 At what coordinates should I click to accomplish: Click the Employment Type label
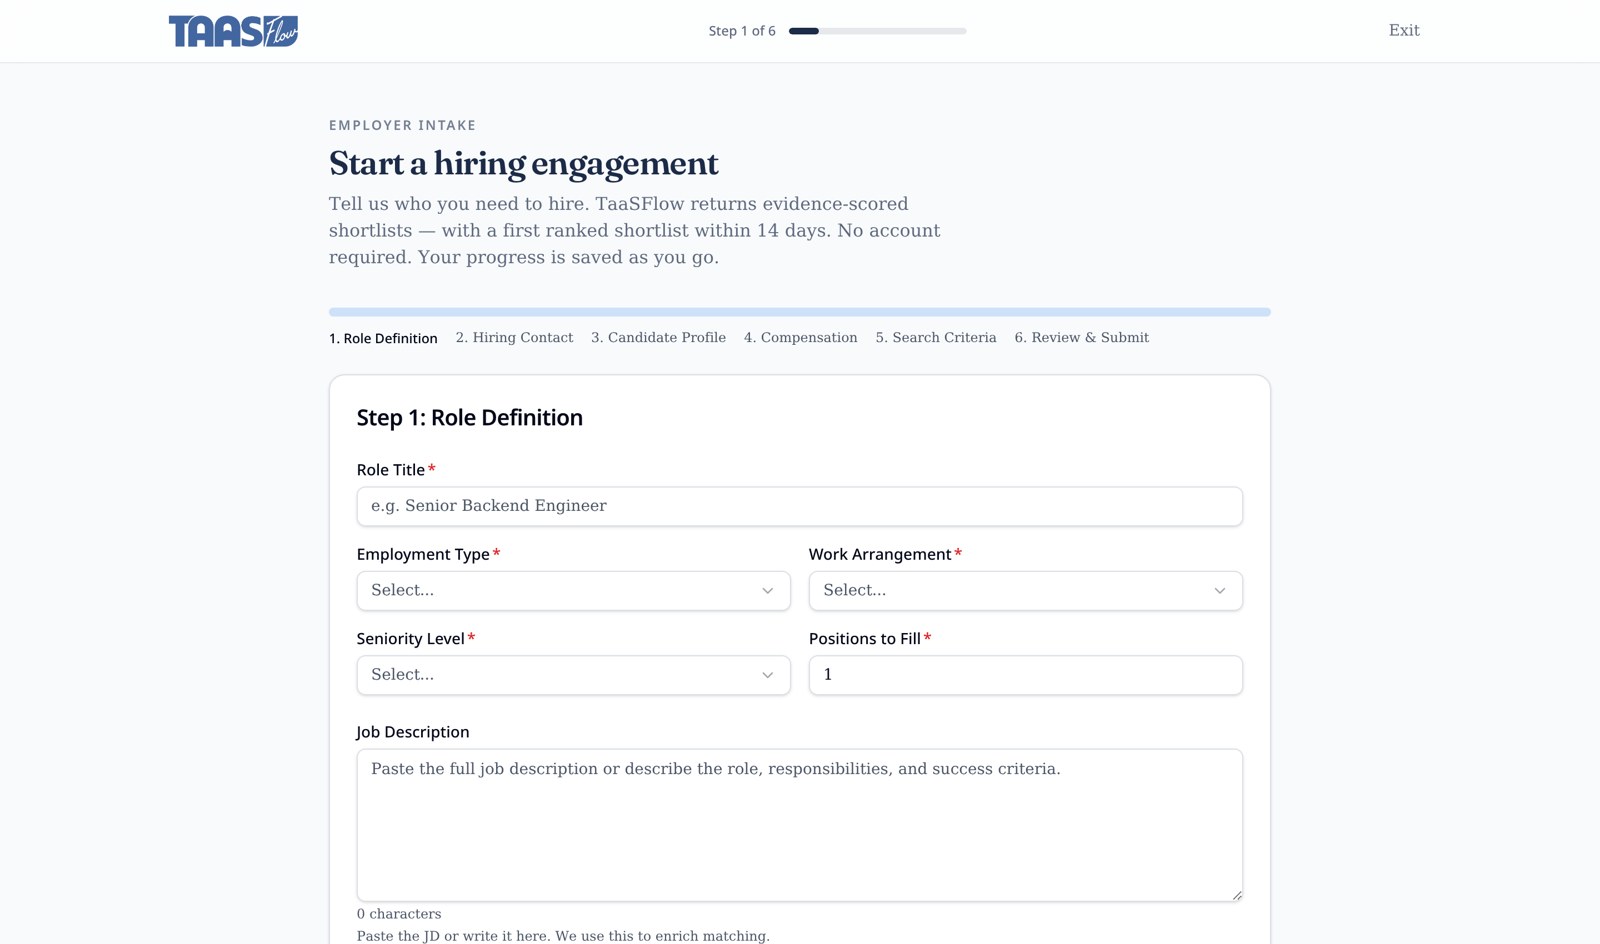click(423, 554)
